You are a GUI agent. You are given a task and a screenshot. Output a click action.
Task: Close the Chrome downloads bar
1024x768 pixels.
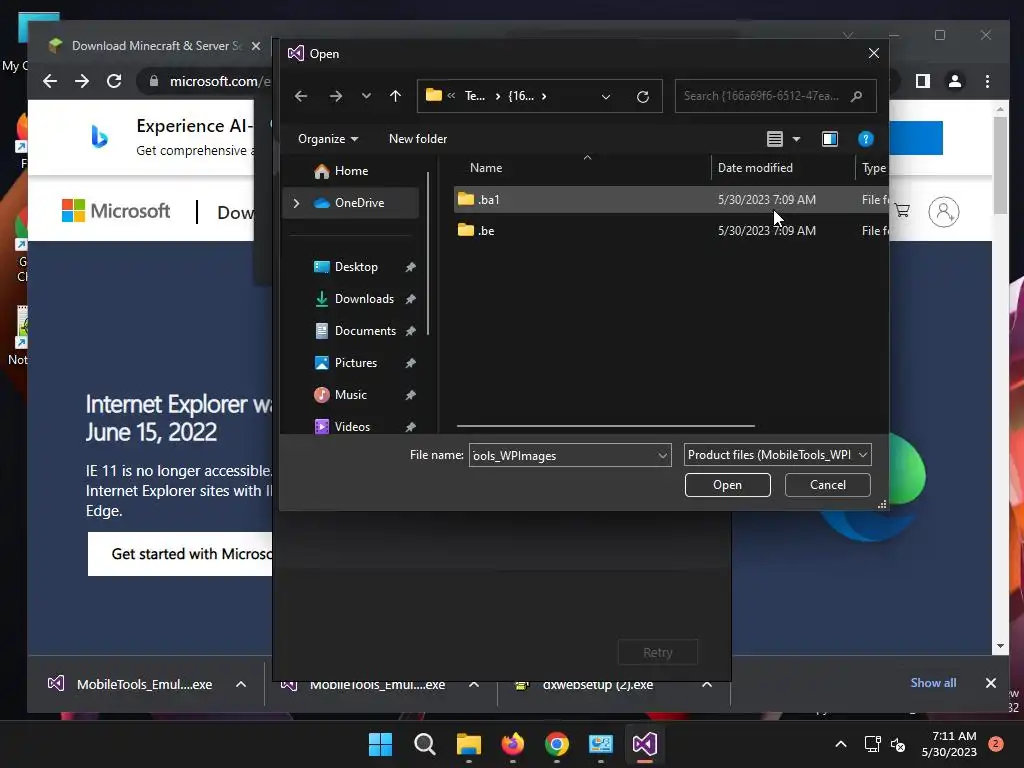click(991, 682)
